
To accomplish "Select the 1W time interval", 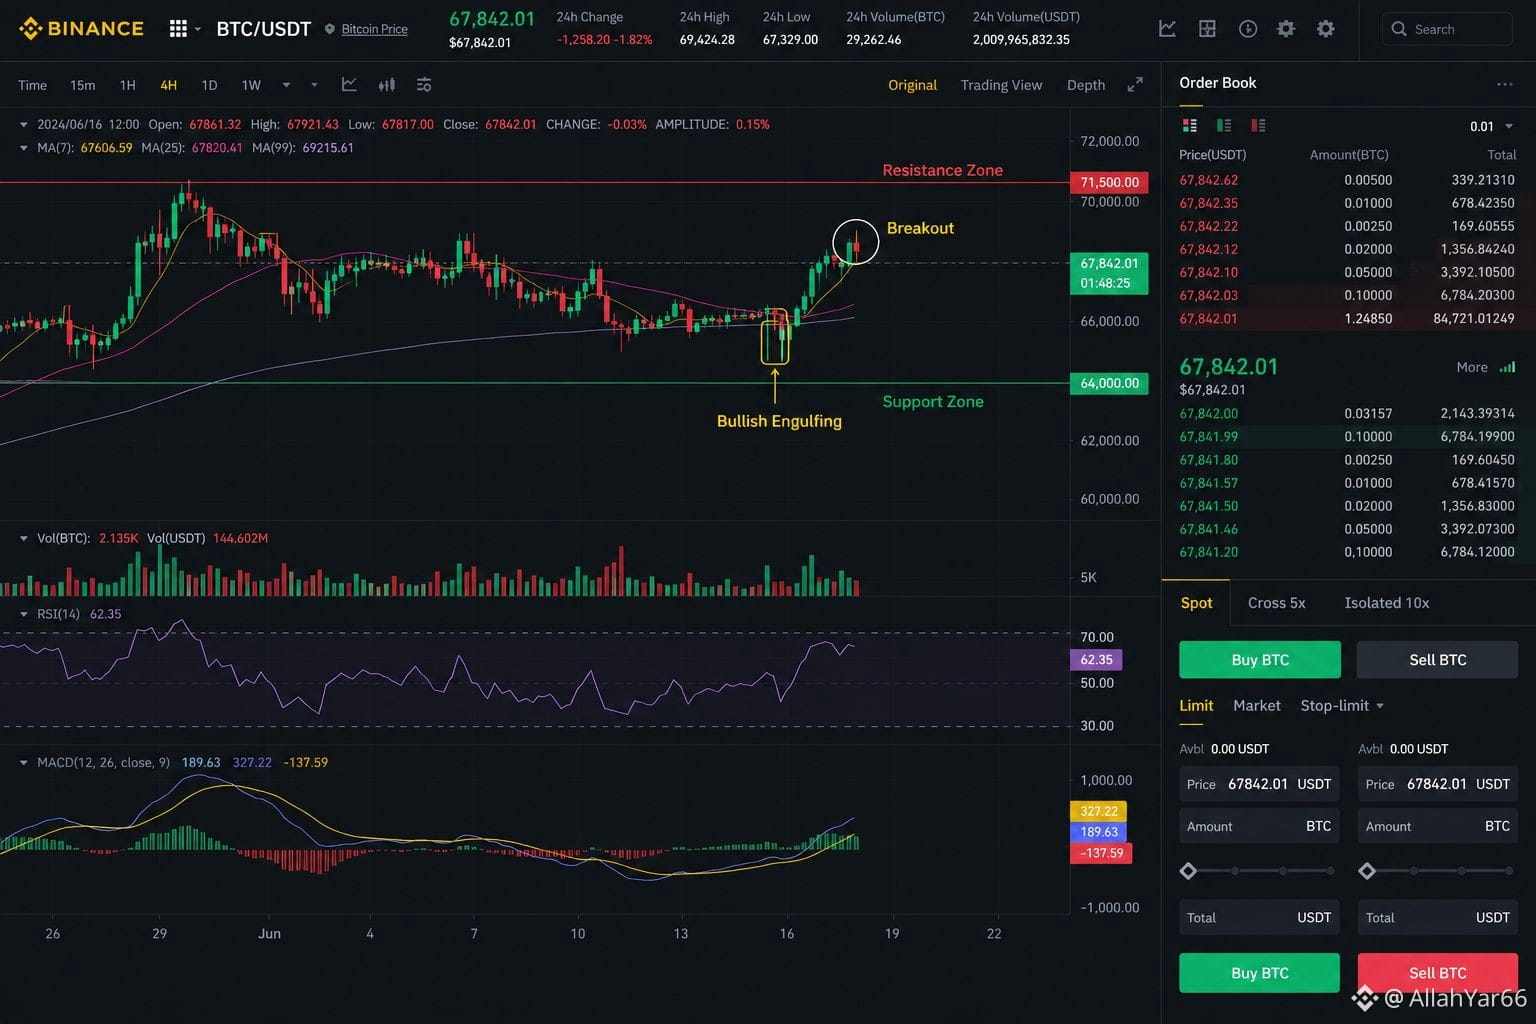I will coord(251,85).
